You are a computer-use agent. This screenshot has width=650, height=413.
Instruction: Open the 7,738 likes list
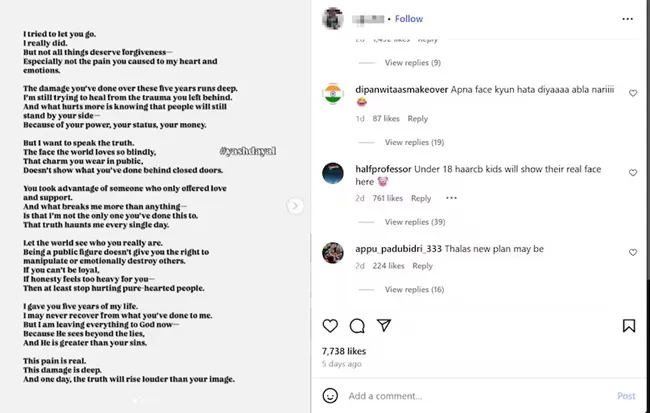click(x=344, y=351)
